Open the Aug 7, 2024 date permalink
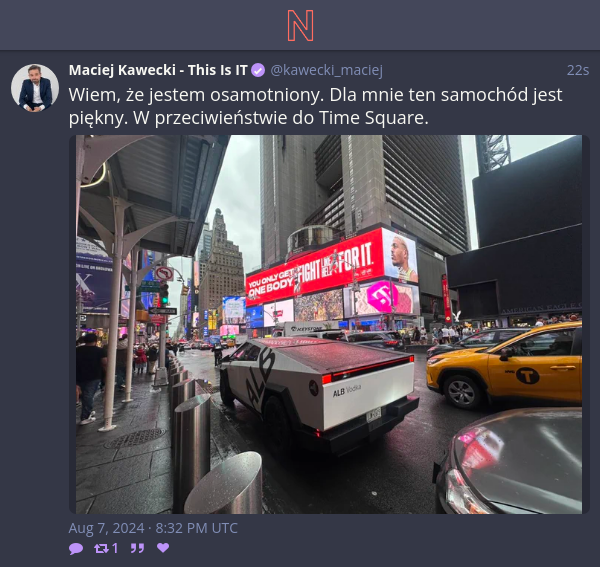This screenshot has width=600, height=567. (x=153, y=528)
